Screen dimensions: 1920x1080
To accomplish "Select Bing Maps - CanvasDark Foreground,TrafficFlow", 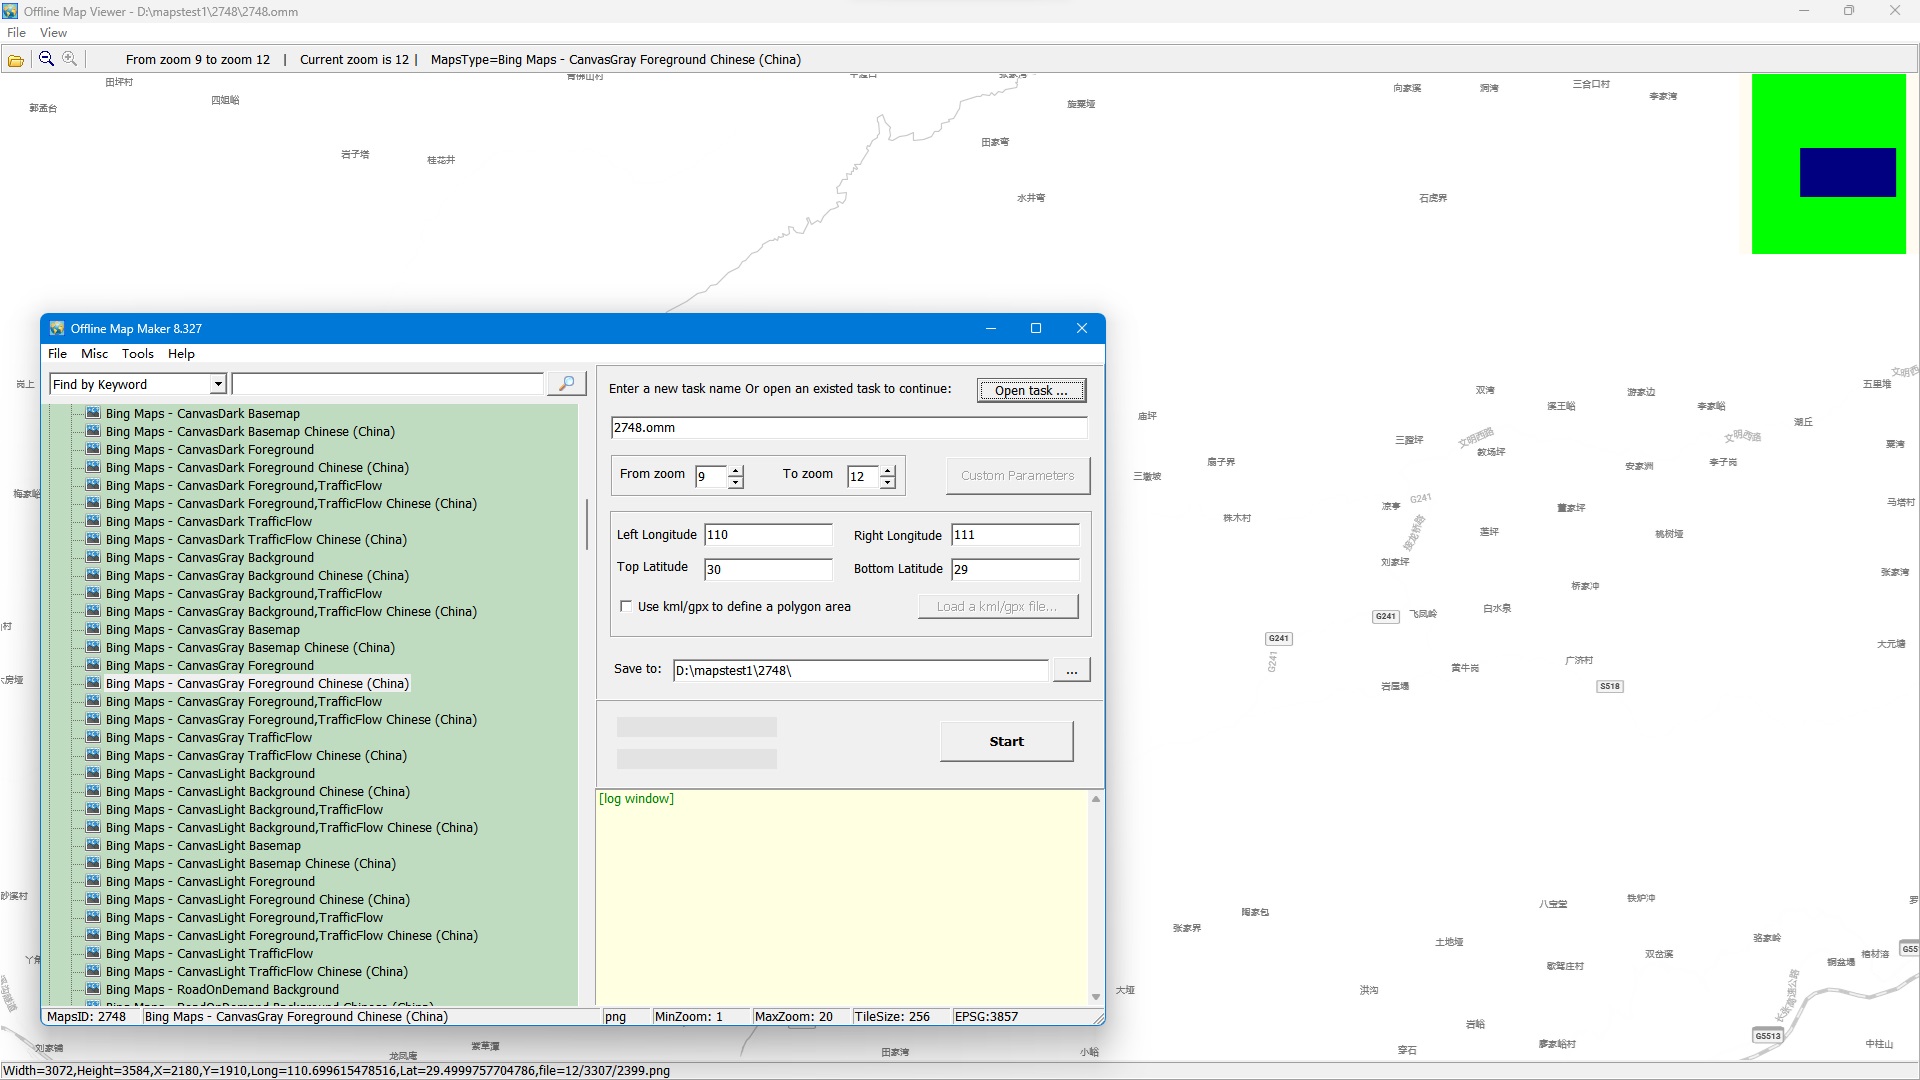I will [x=244, y=485].
